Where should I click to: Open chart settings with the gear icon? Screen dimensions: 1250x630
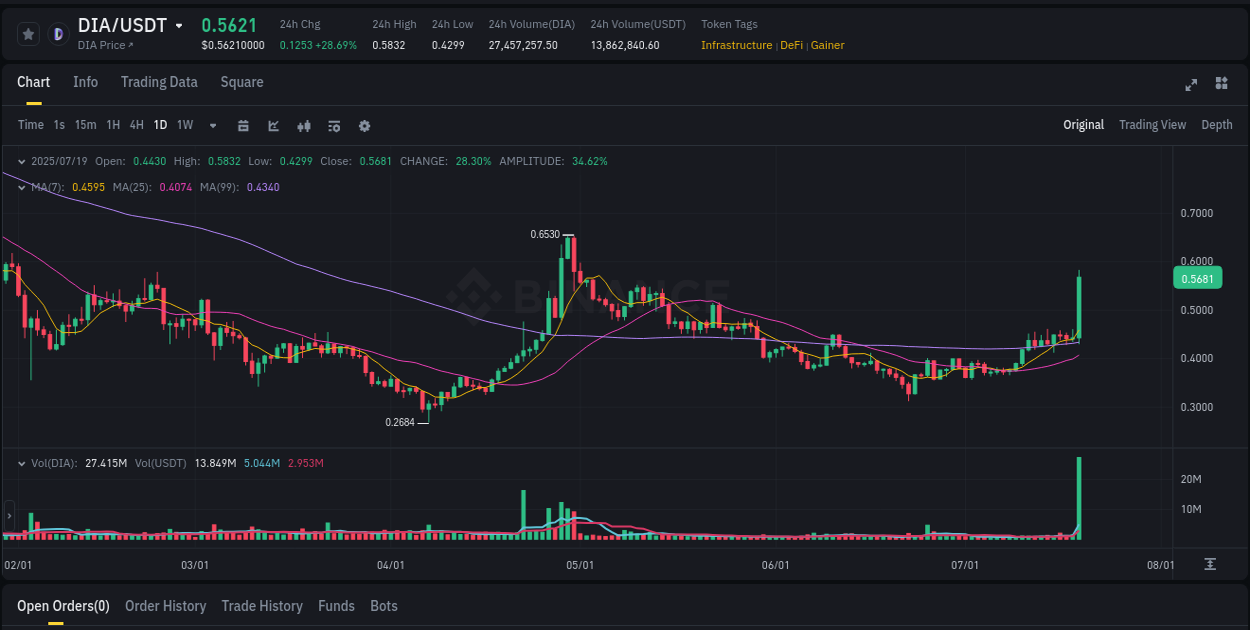(x=364, y=126)
